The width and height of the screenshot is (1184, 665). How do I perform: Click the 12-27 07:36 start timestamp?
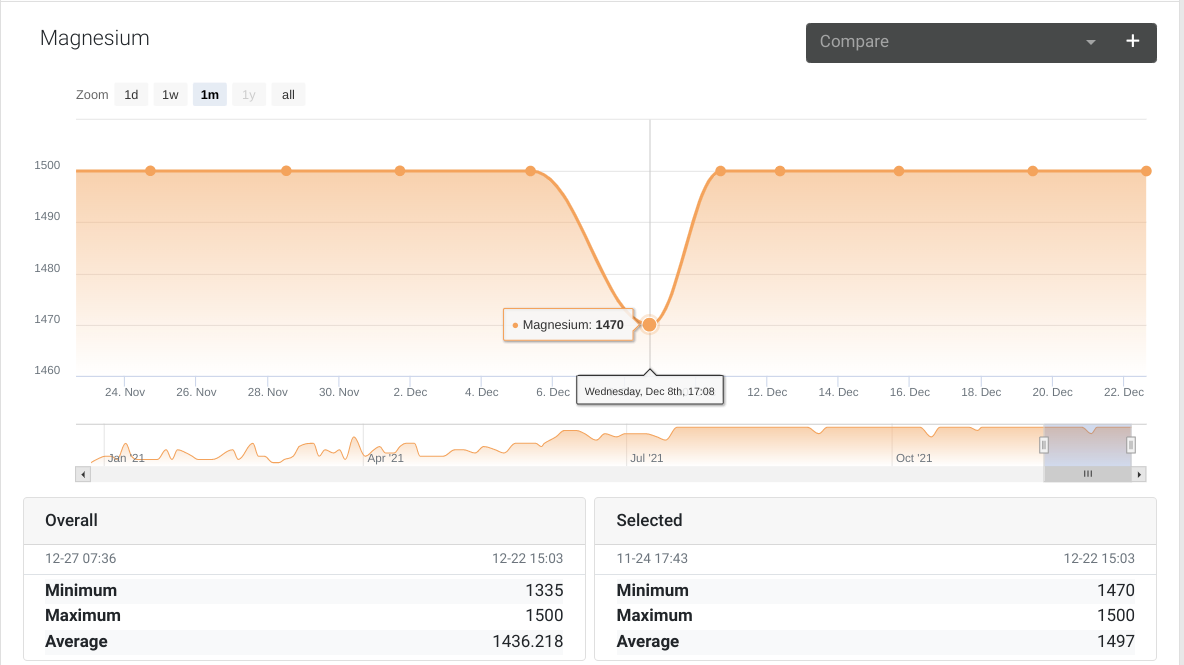pyautogui.click(x=80, y=559)
